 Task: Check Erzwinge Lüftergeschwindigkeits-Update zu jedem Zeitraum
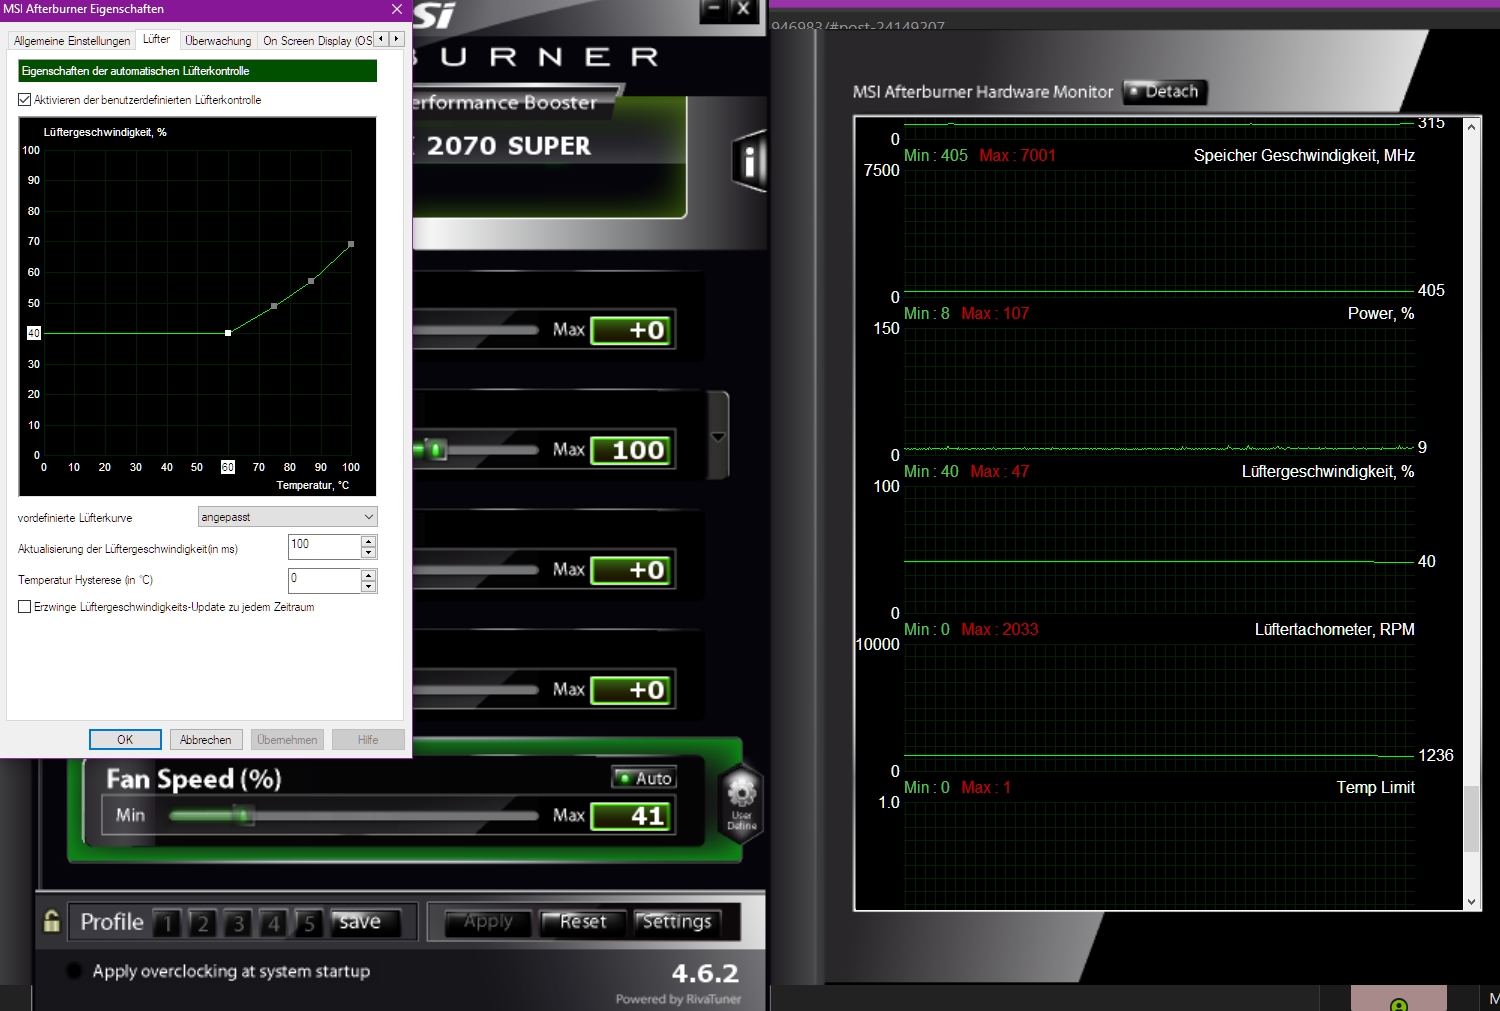tap(25, 607)
